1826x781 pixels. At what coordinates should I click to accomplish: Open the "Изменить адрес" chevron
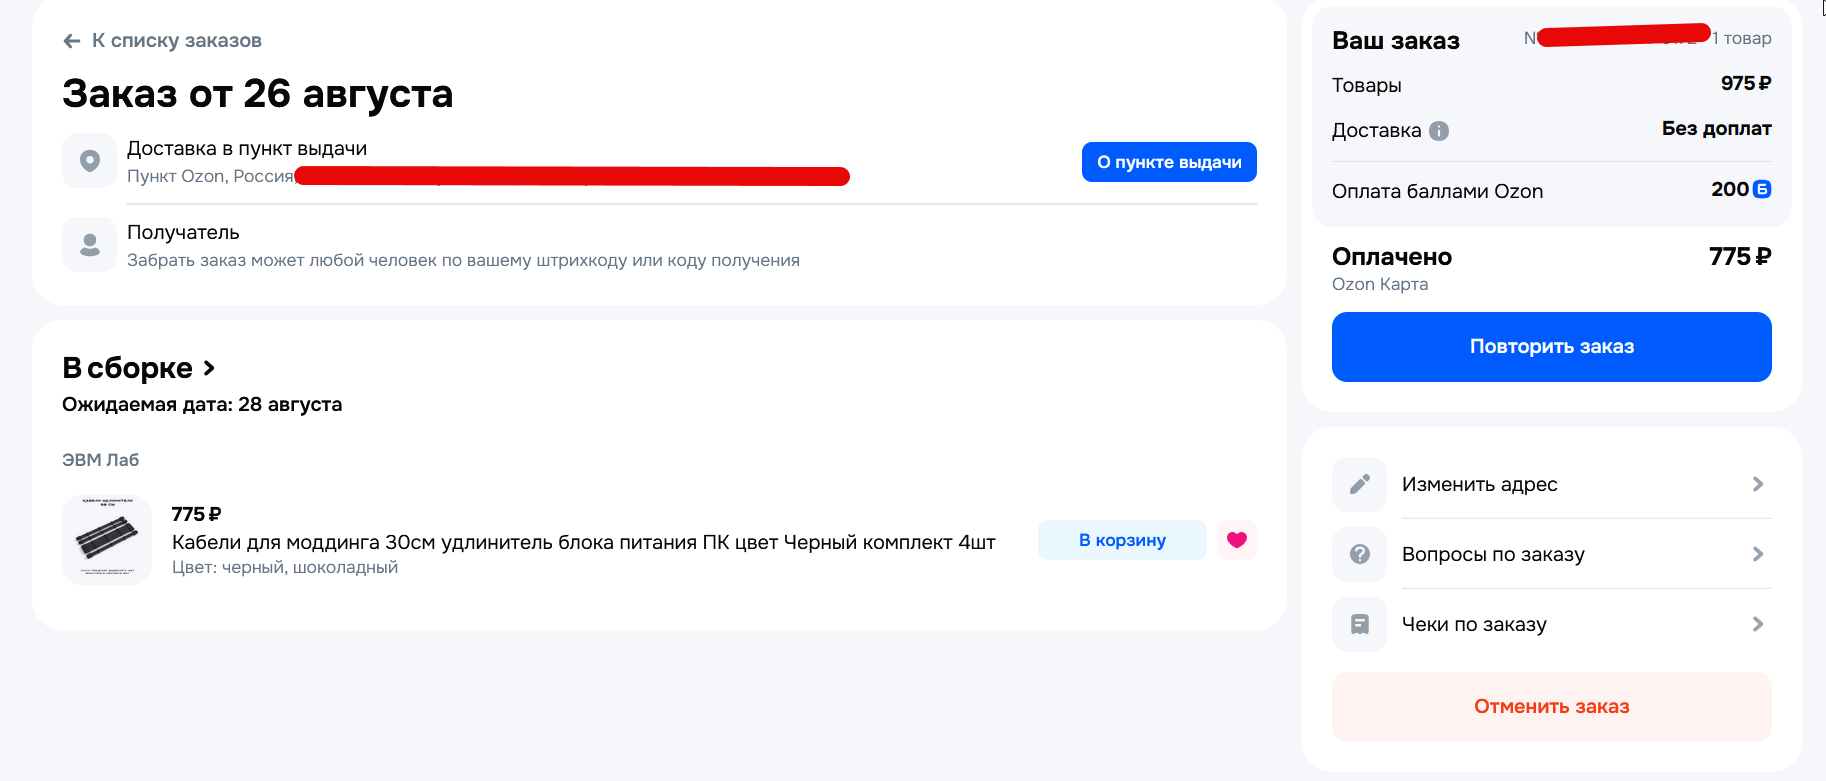(x=1757, y=484)
